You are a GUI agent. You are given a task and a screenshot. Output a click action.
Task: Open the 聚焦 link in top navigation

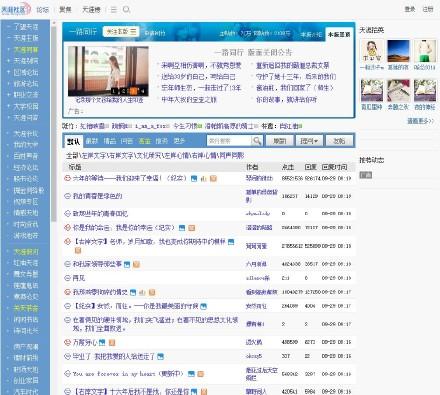click(x=65, y=10)
